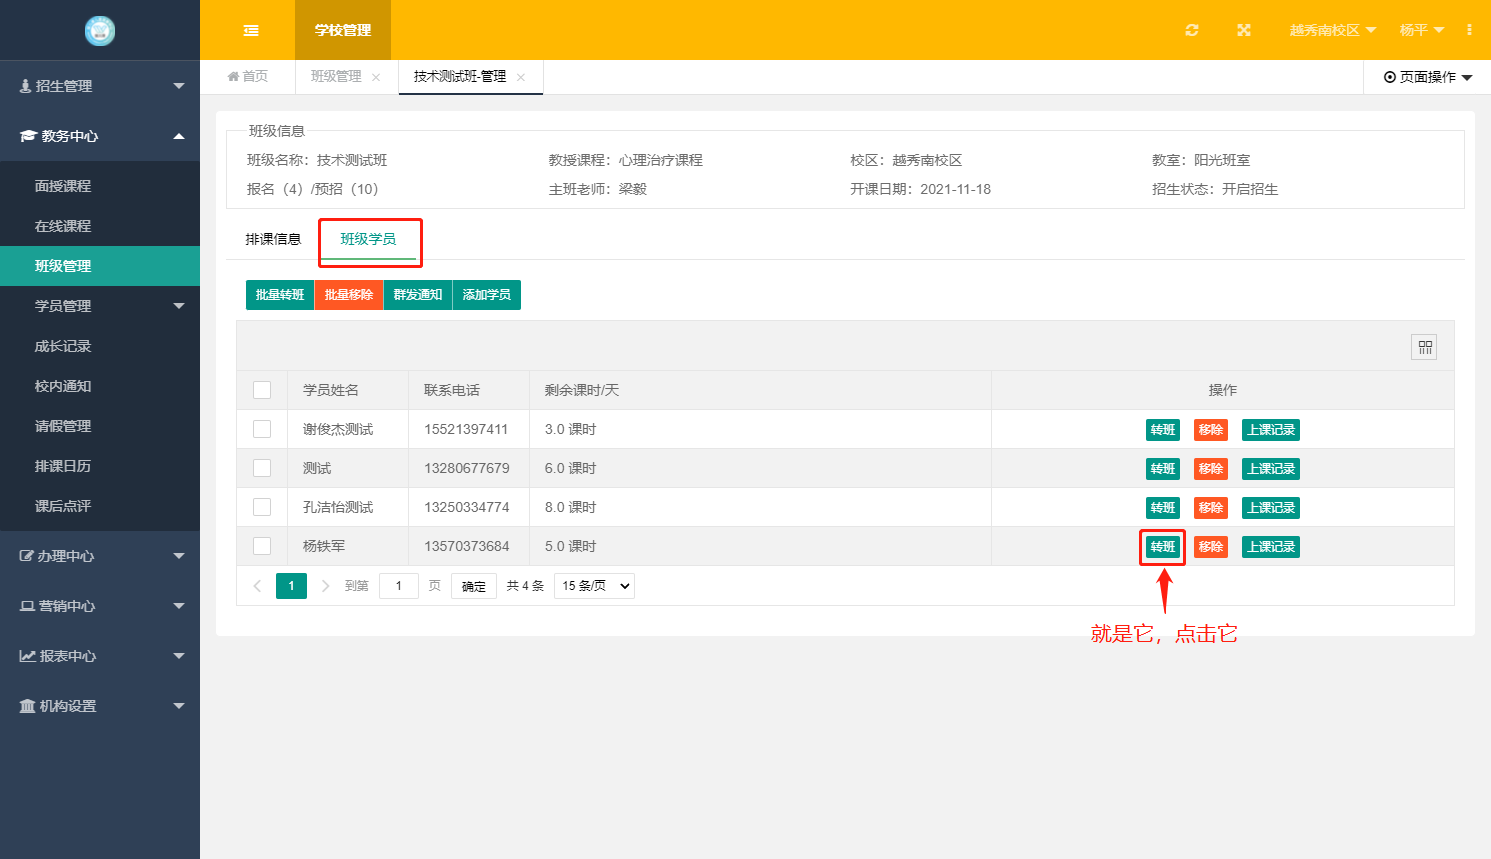Tick the checkbox for 杨铁军 row
This screenshot has width=1491, height=859.
(262, 546)
